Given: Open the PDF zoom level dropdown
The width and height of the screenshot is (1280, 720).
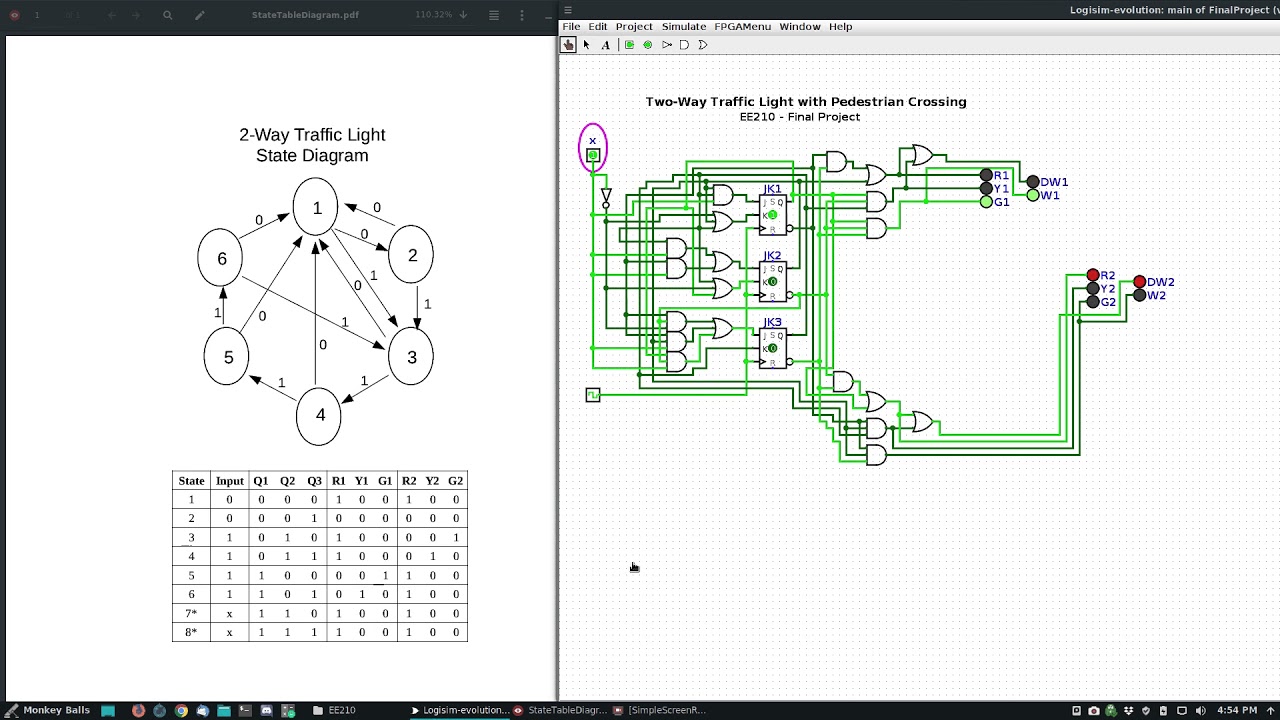Looking at the screenshot, I should click(463, 15).
